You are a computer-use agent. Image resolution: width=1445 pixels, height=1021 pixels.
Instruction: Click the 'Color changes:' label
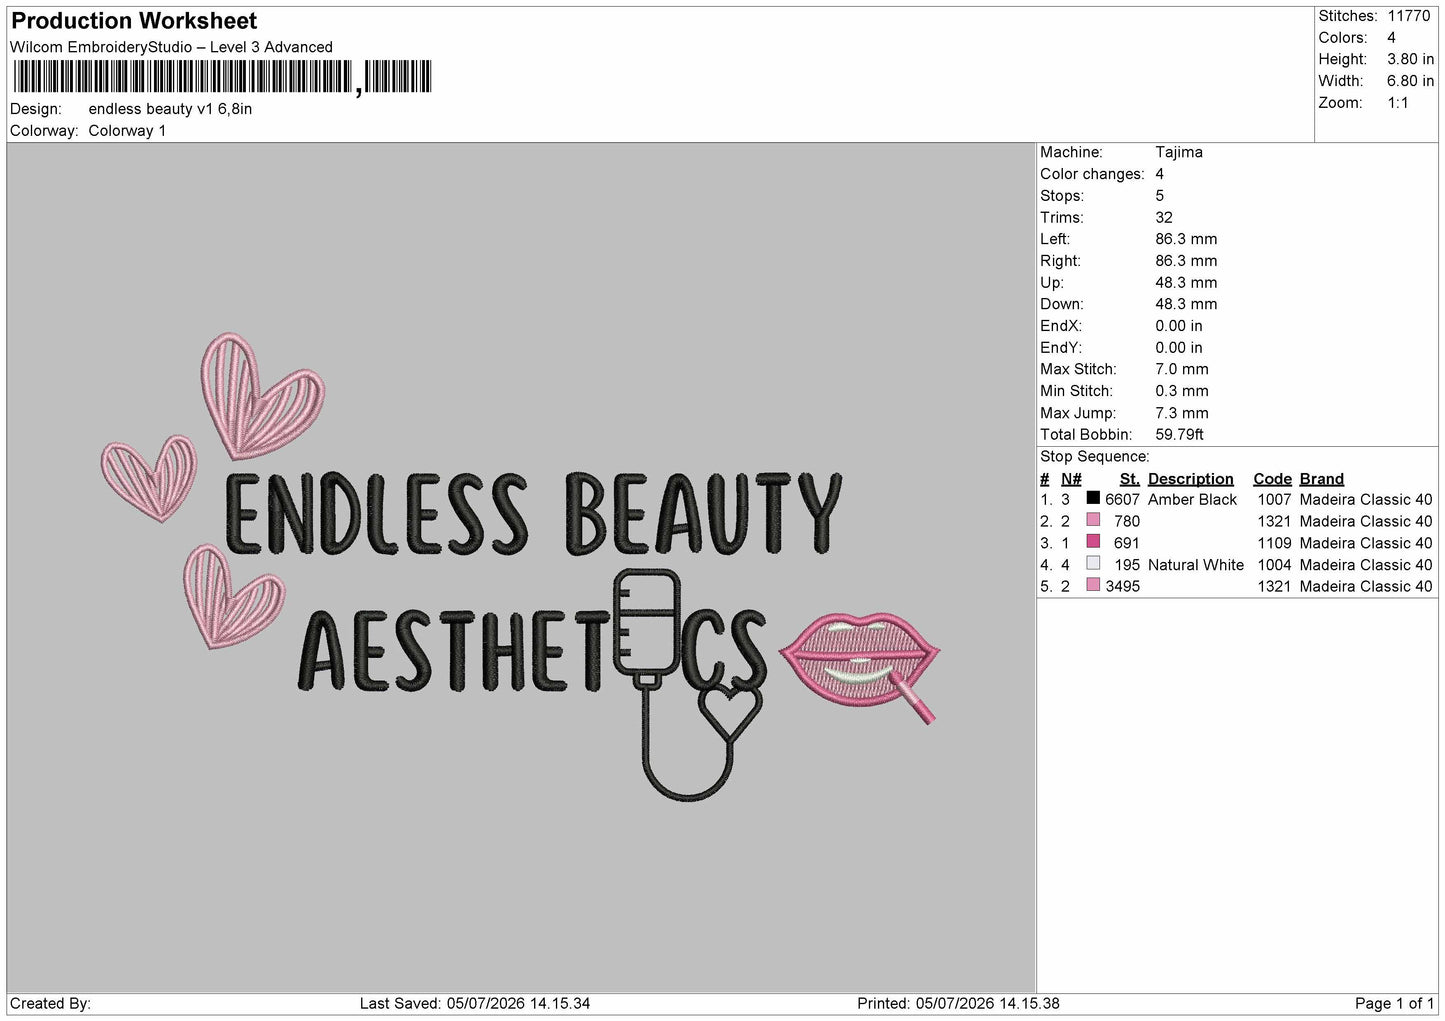1092,174
